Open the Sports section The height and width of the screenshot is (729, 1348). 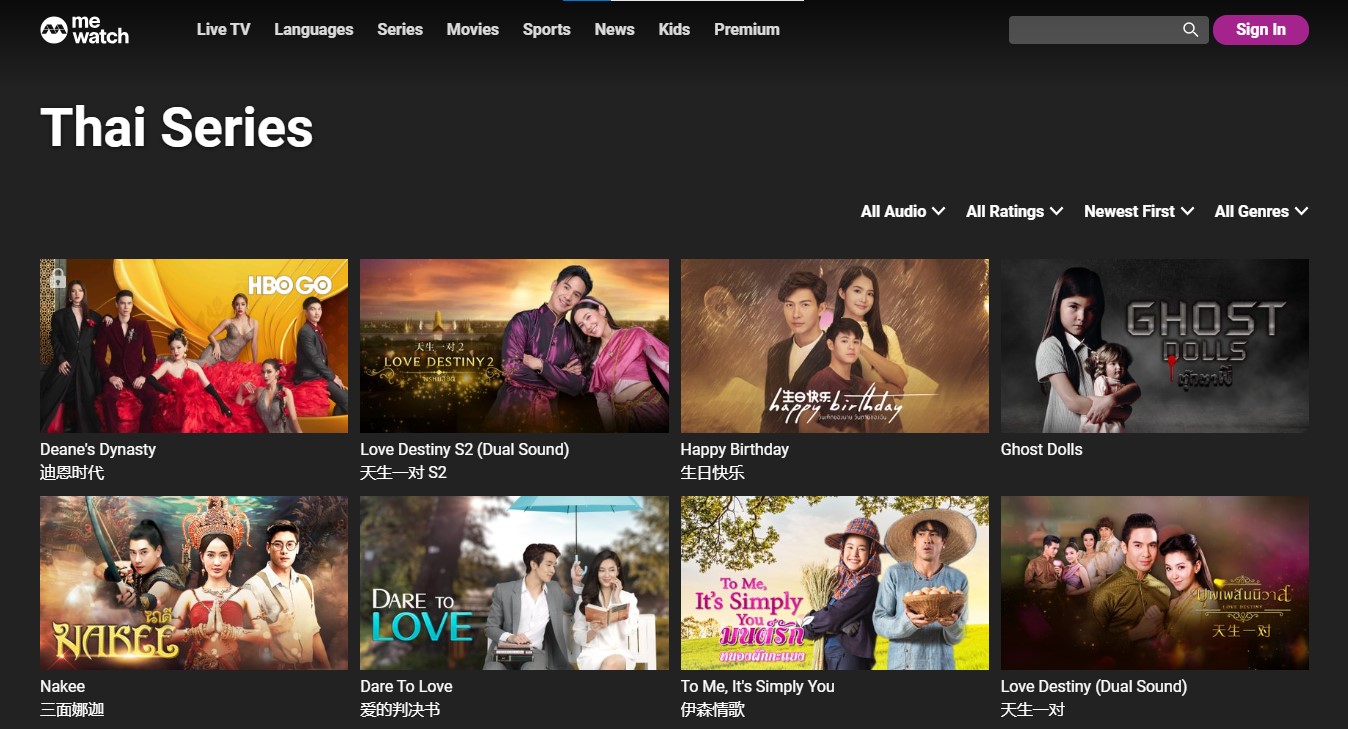pos(547,30)
